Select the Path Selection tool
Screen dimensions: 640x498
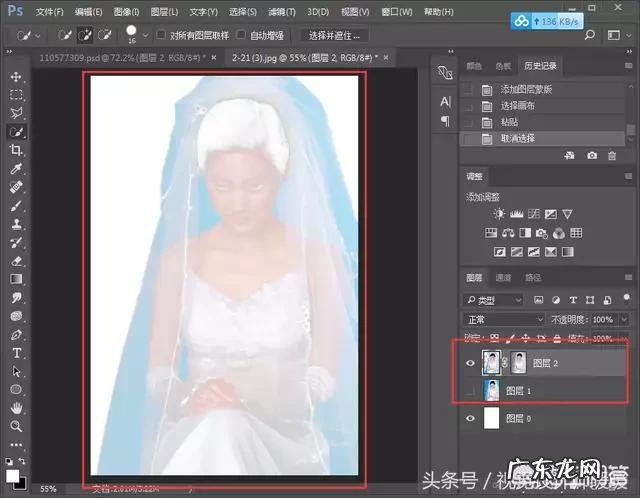(16, 371)
